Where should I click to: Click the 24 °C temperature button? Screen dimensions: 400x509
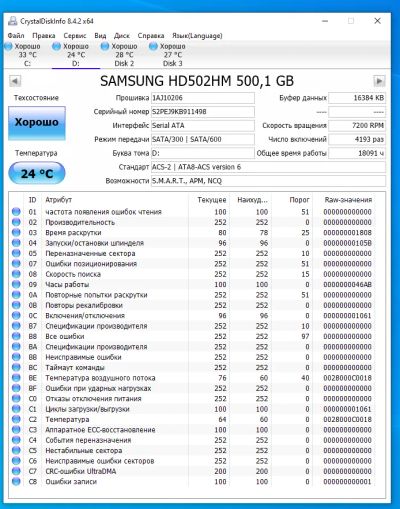[x=37, y=173]
